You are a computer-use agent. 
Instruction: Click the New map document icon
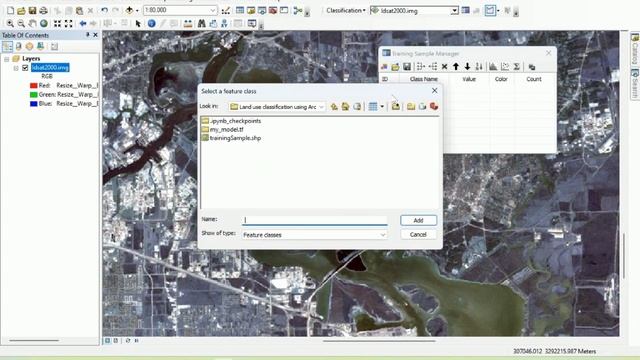pyautogui.click(x=10, y=11)
